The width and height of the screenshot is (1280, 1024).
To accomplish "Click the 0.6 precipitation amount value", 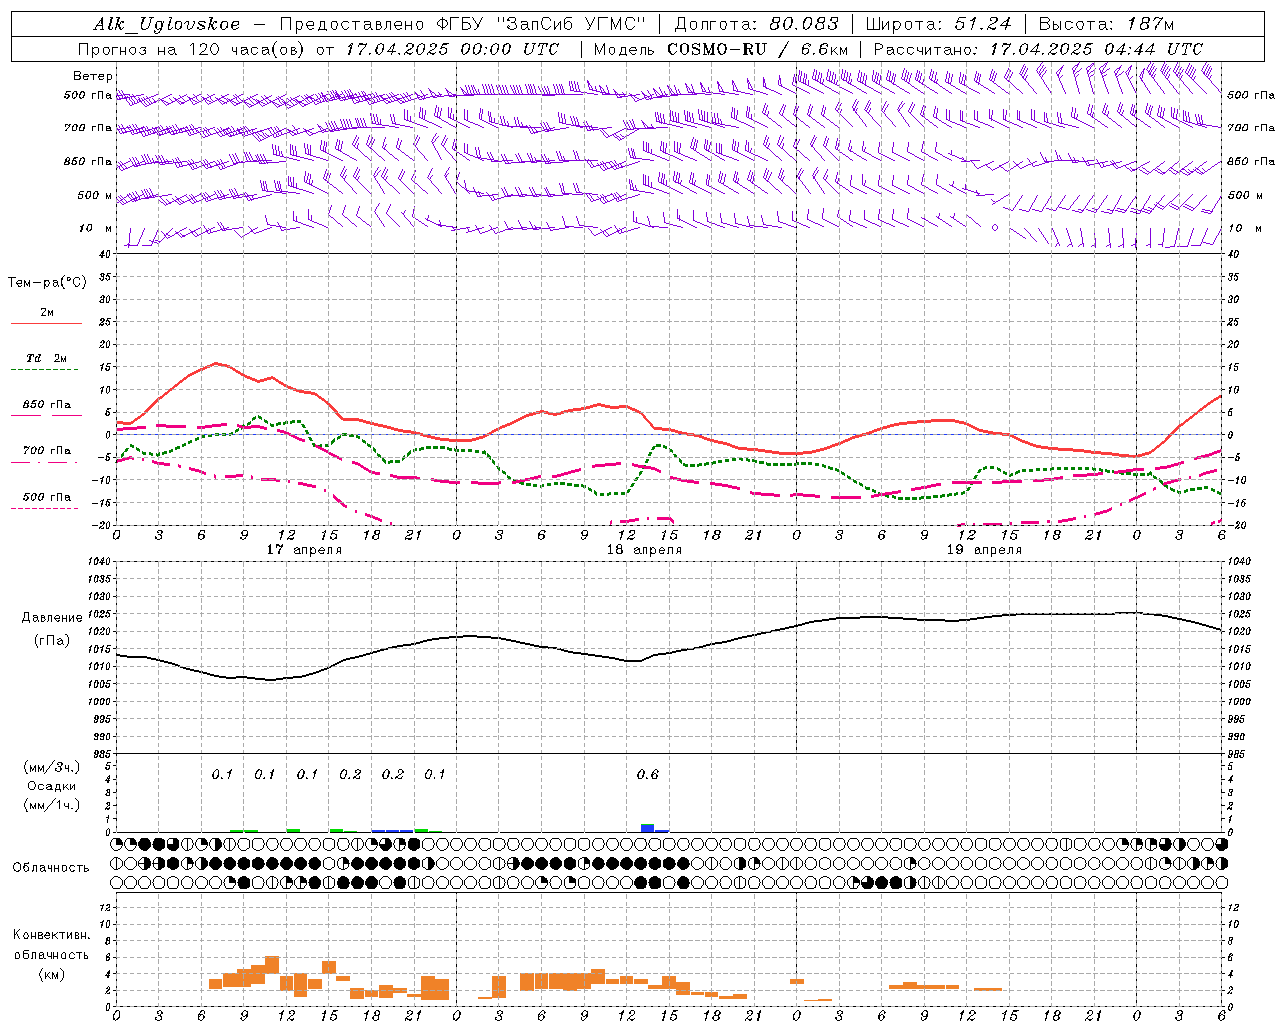I will click(648, 774).
